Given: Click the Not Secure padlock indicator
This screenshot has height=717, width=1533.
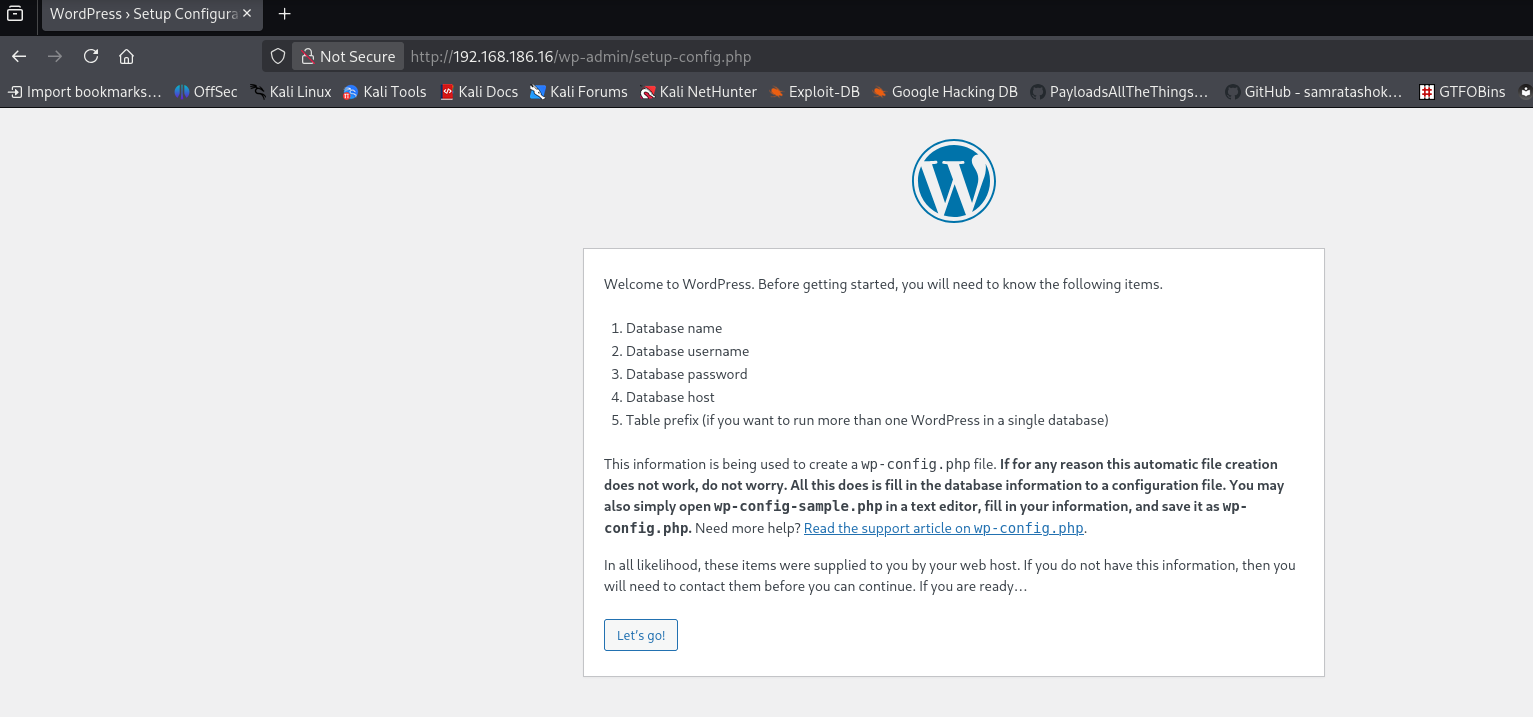Looking at the screenshot, I should point(347,55).
